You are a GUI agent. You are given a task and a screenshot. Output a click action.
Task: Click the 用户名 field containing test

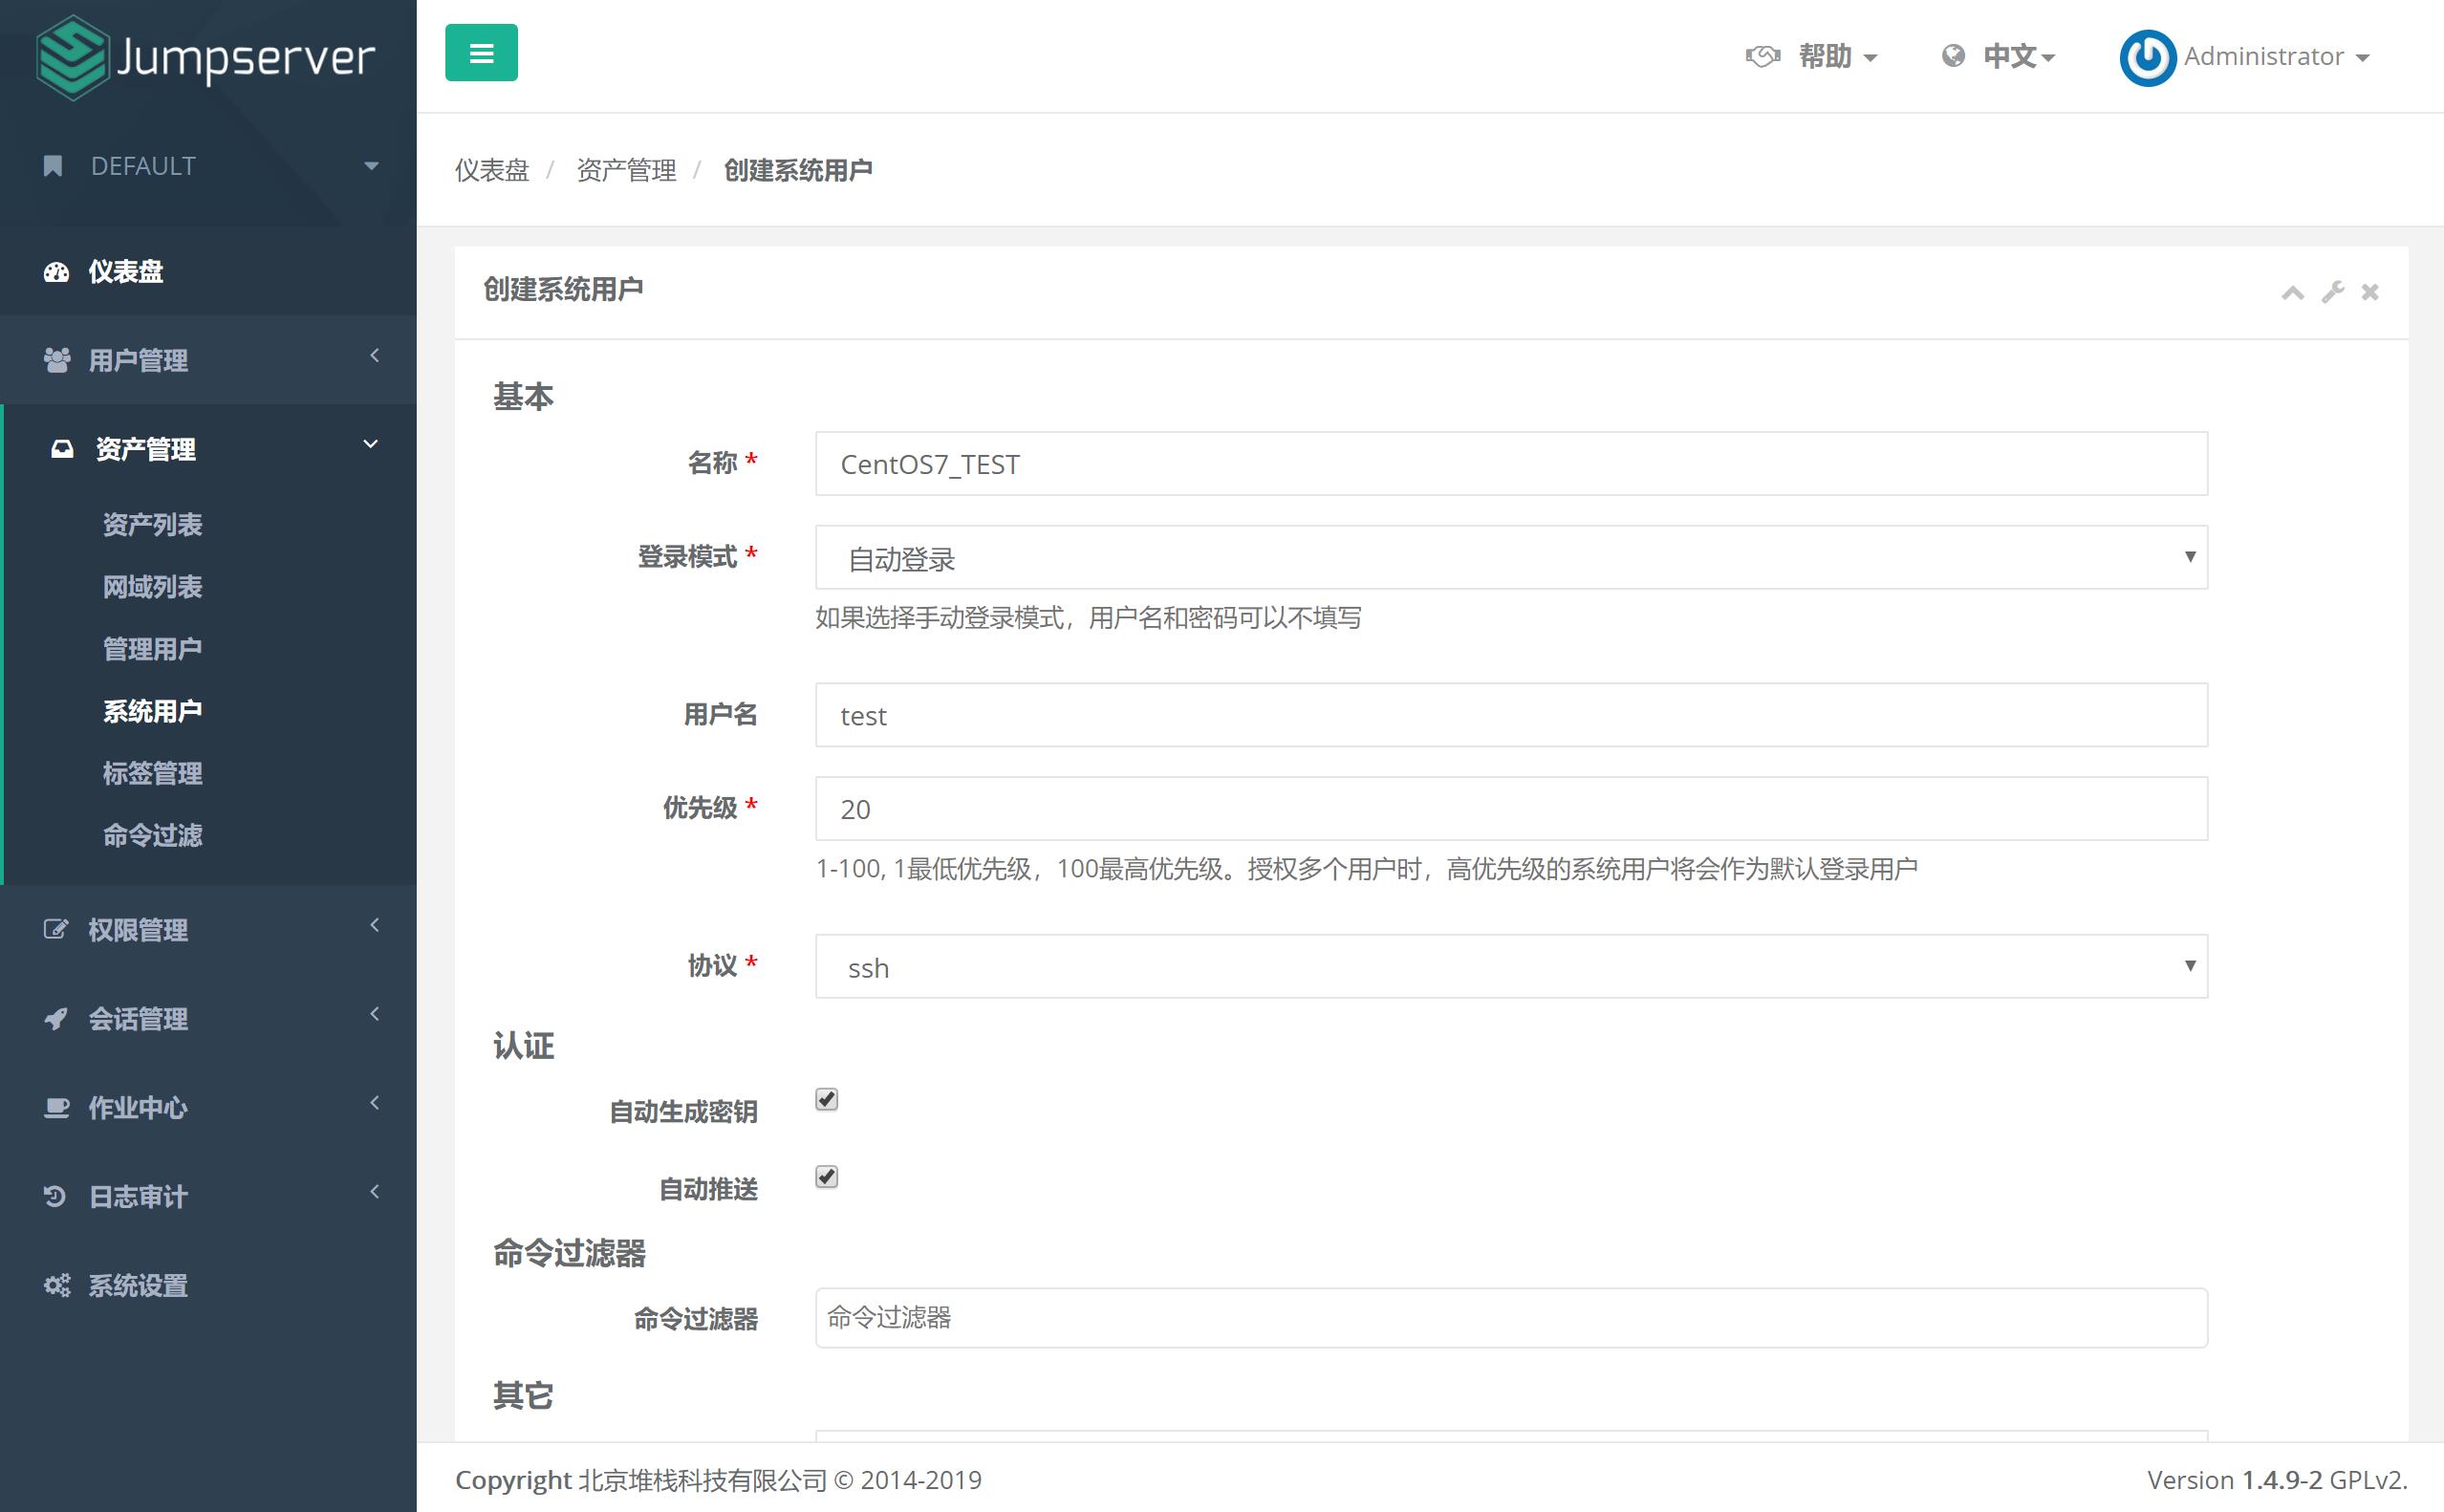tap(1511, 715)
